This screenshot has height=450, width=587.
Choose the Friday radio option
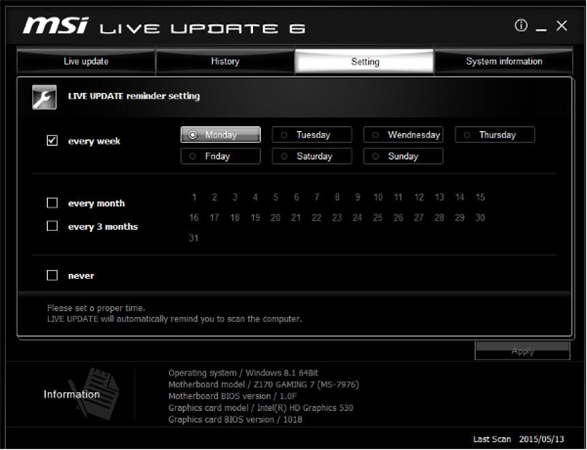click(x=220, y=156)
